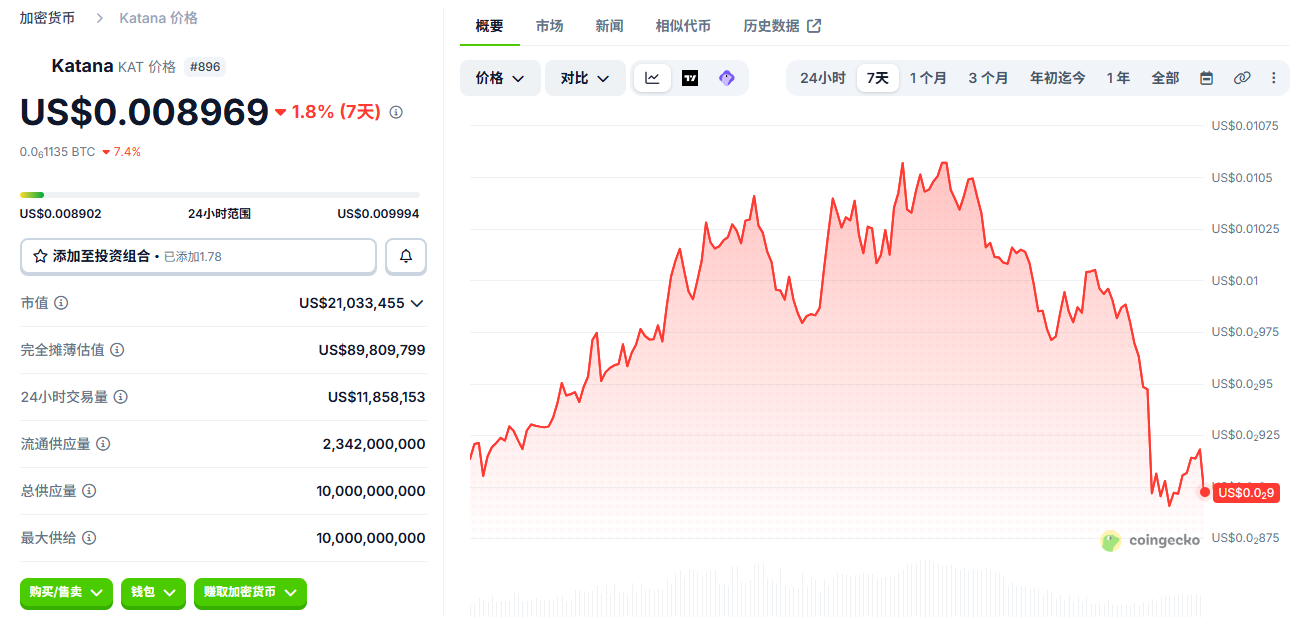Open the calendar date range picker
This screenshot has width=1306, height=617.
tap(1206, 78)
